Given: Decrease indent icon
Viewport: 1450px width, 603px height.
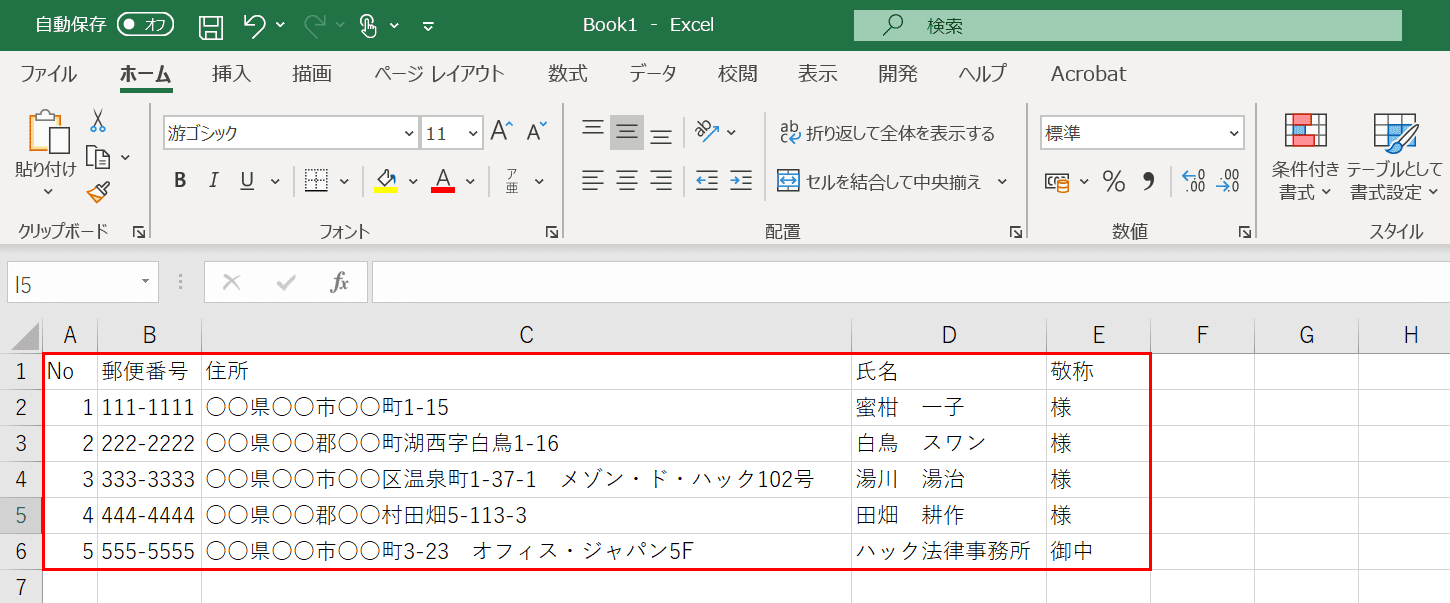Looking at the screenshot, I should pyautogui.click(x=707, y=181).
